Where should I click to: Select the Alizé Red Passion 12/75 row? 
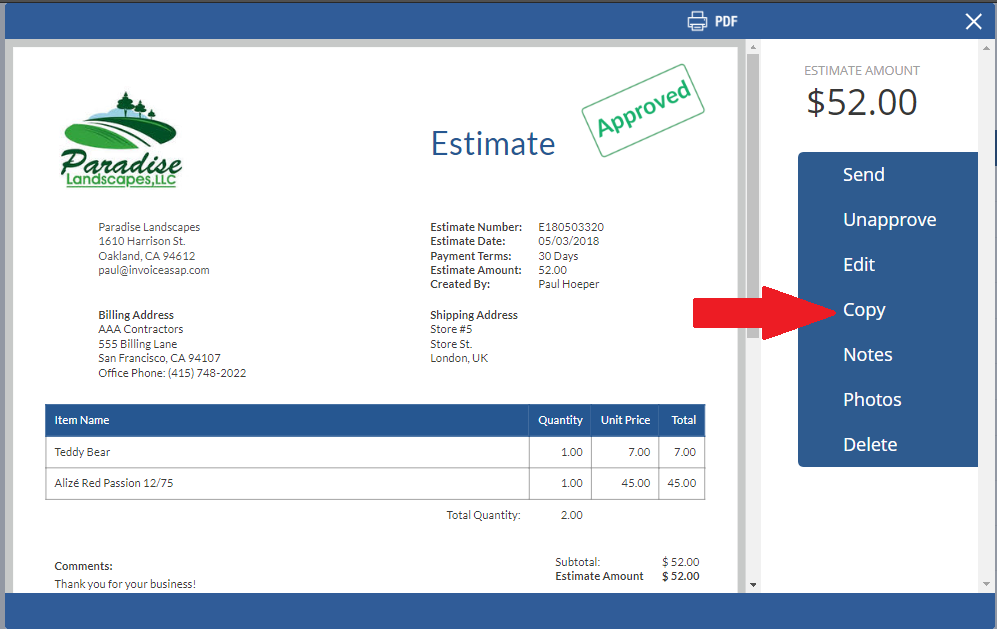(113, 483)
